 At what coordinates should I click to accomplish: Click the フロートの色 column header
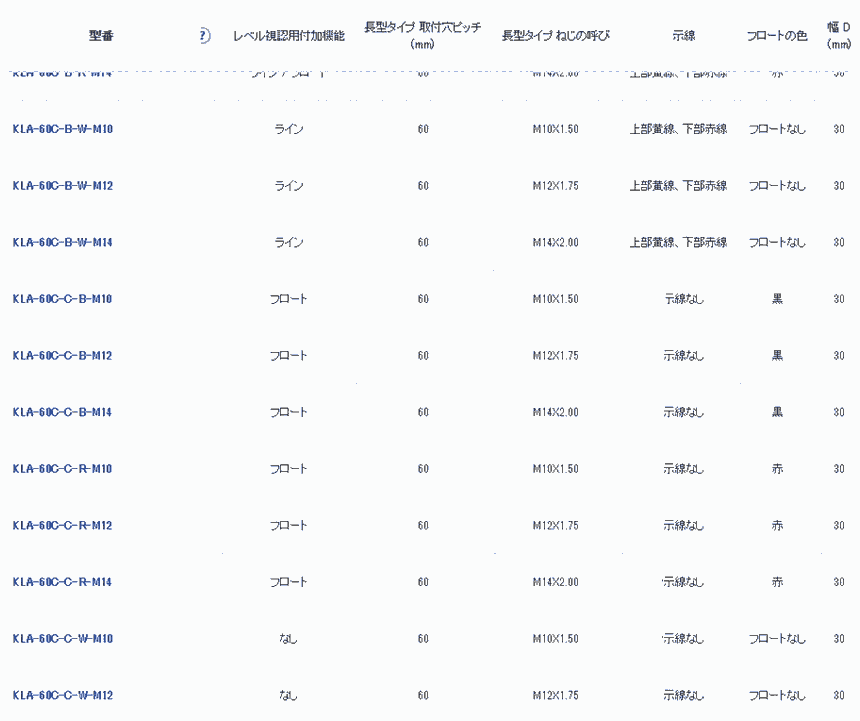pos(777,36)
